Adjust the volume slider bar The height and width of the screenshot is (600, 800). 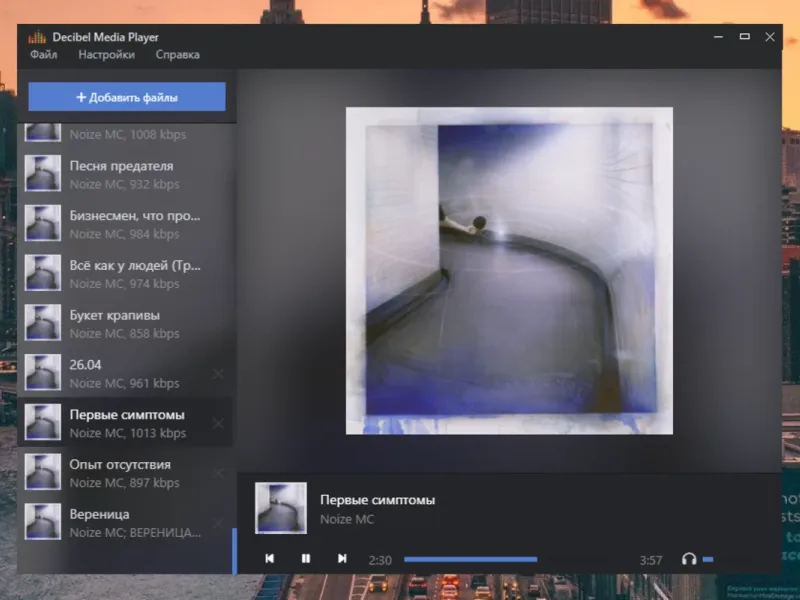(x=708, y=560)
